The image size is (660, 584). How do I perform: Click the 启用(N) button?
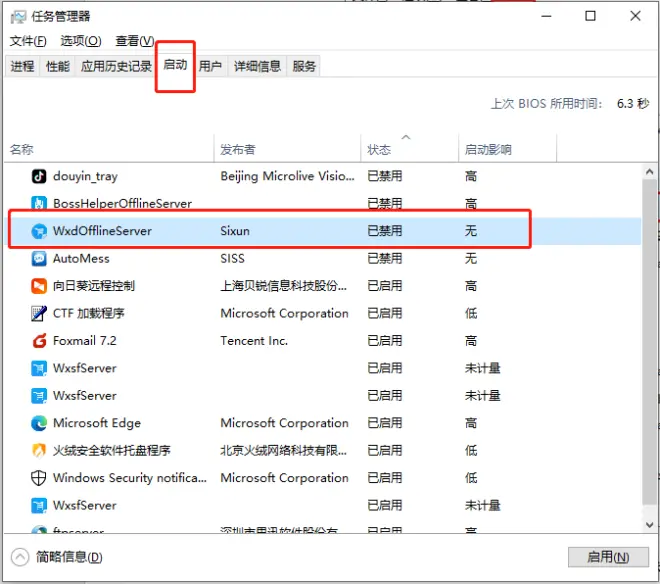pos(608,557)
